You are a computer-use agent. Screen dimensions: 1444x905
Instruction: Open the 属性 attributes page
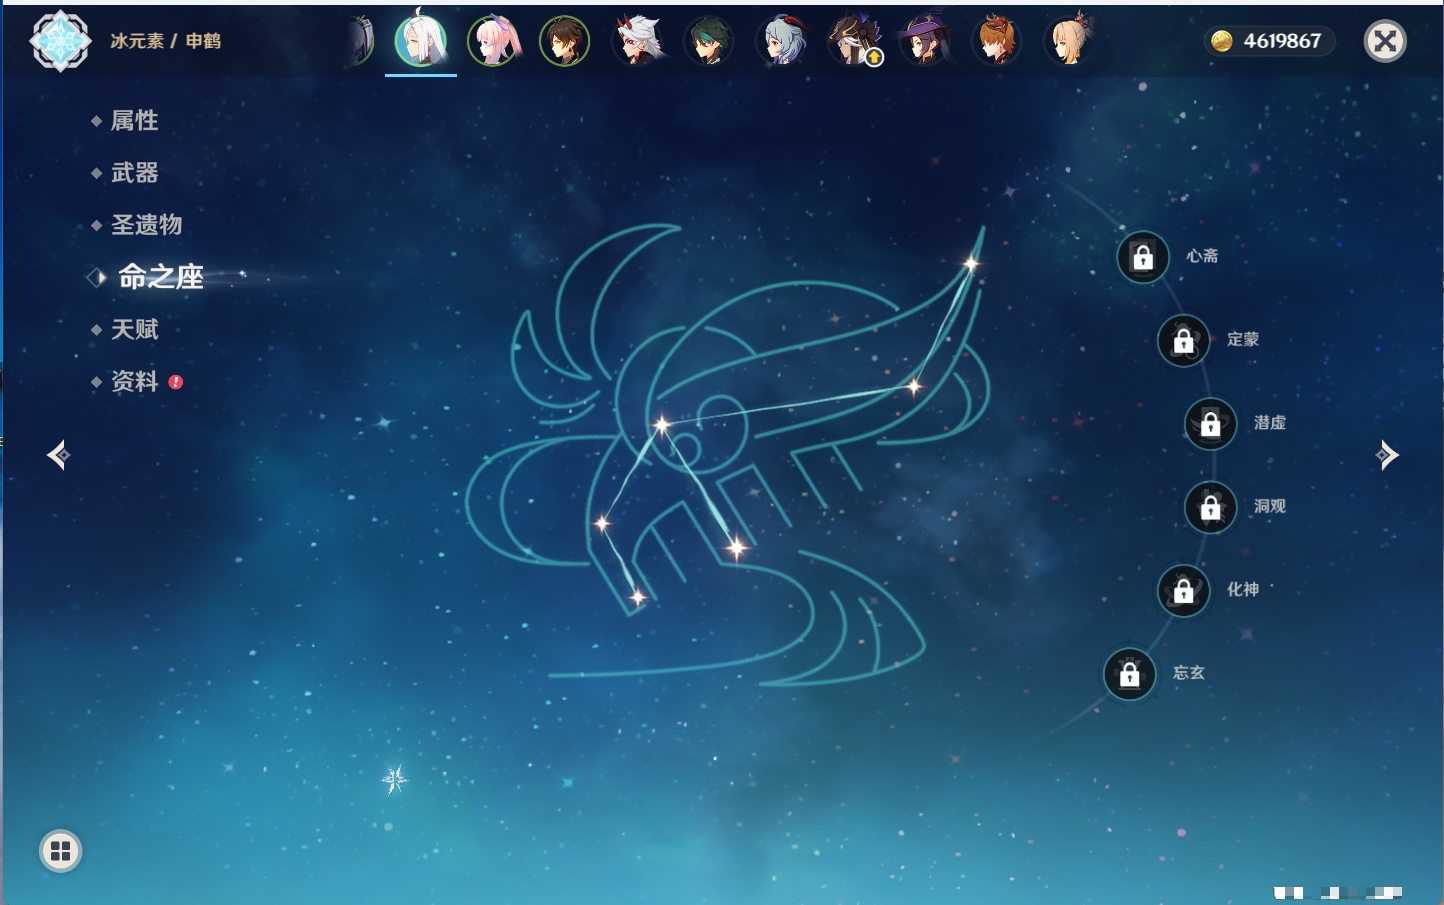(x=134, y=121)
